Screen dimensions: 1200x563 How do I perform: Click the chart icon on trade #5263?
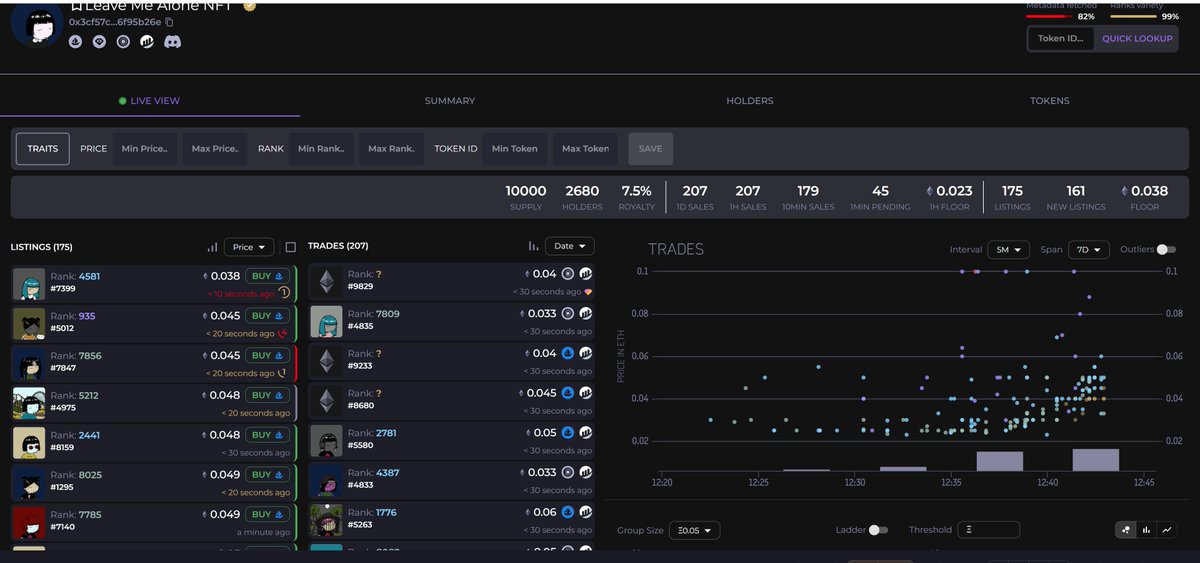coord(586,512)
